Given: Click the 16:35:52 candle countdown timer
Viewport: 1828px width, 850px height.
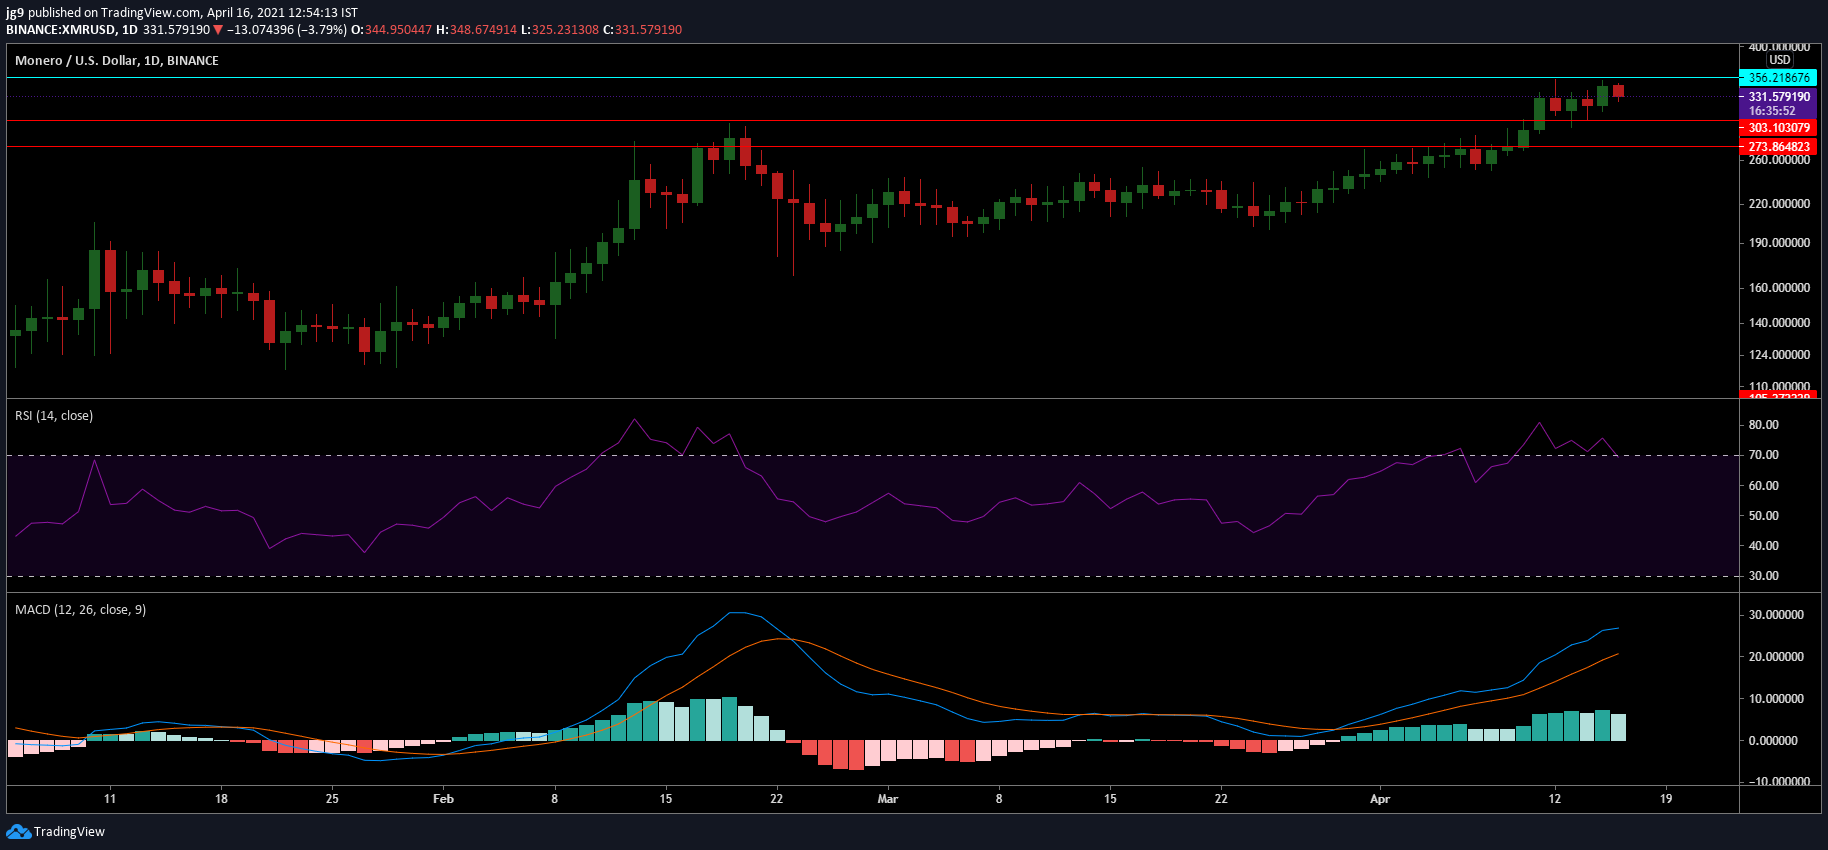Looking at the screenshot, I should tap(1771, 111).
